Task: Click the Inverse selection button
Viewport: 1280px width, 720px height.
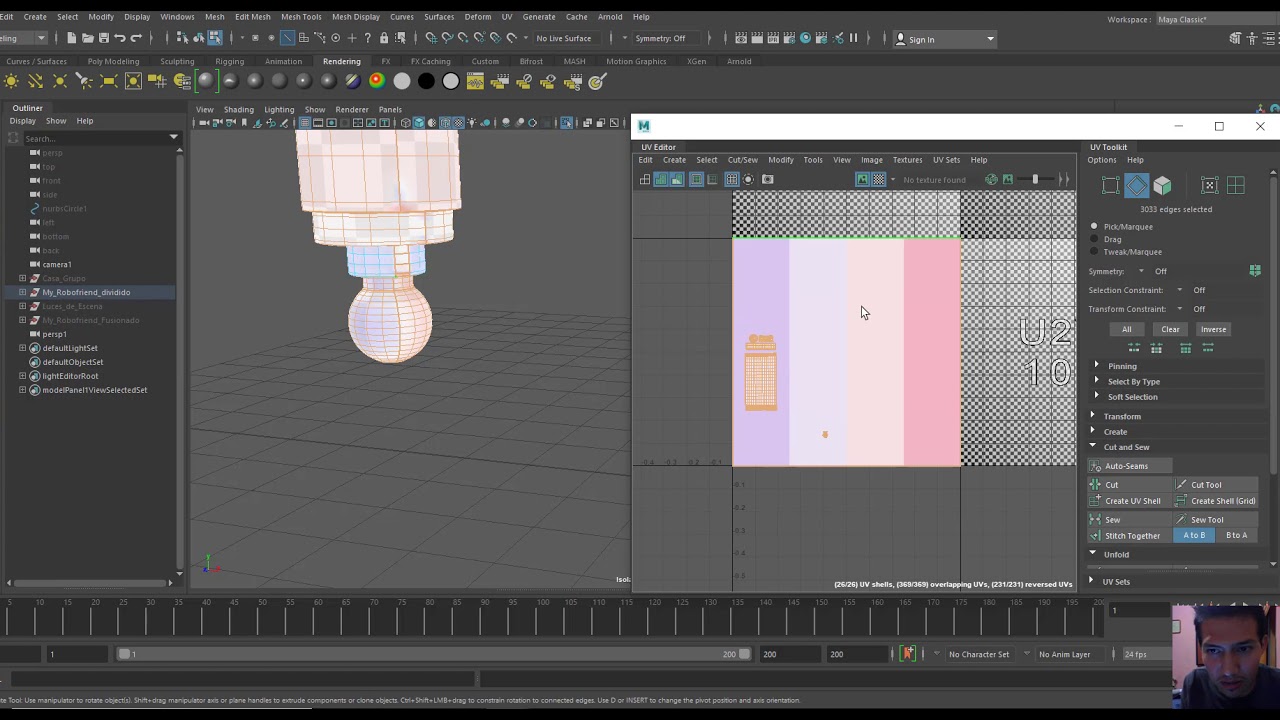Action: coord(1213,329)
